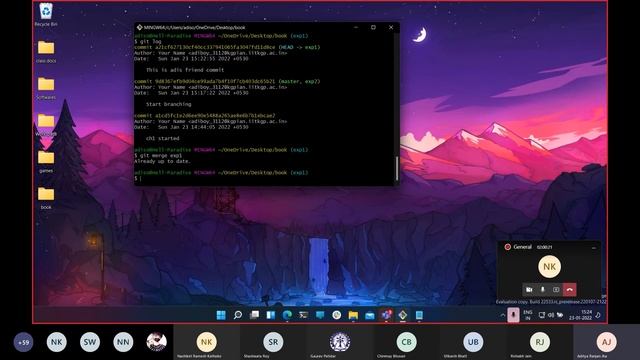This screenshot has width=640, height=360.
Task: Turn on camera in Teams call popup
Action: (529, 289)
